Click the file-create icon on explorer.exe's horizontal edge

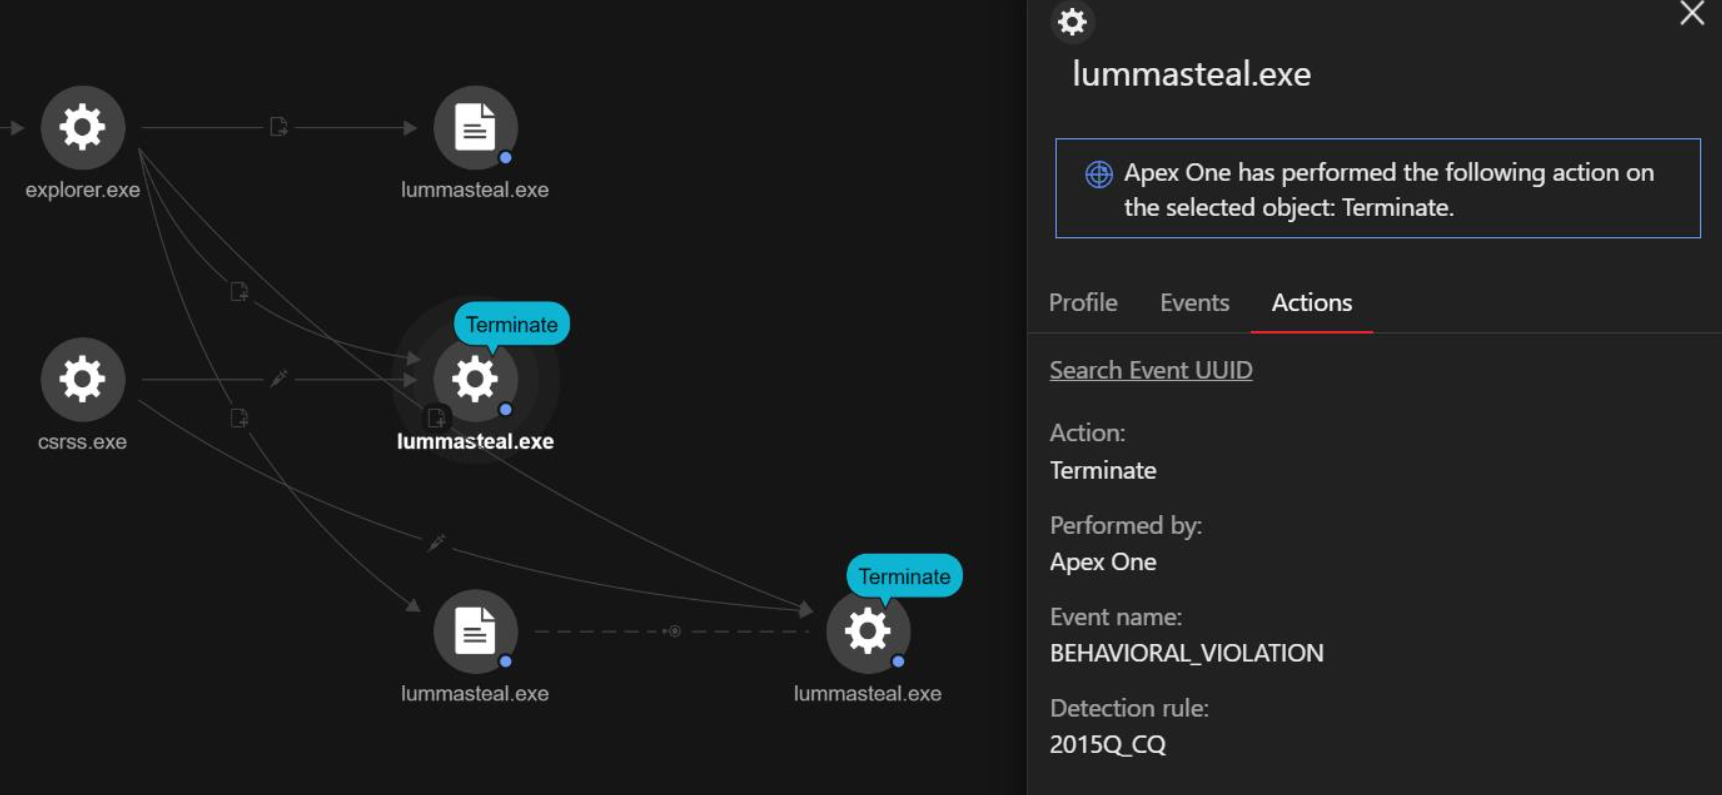pos(279,127)
